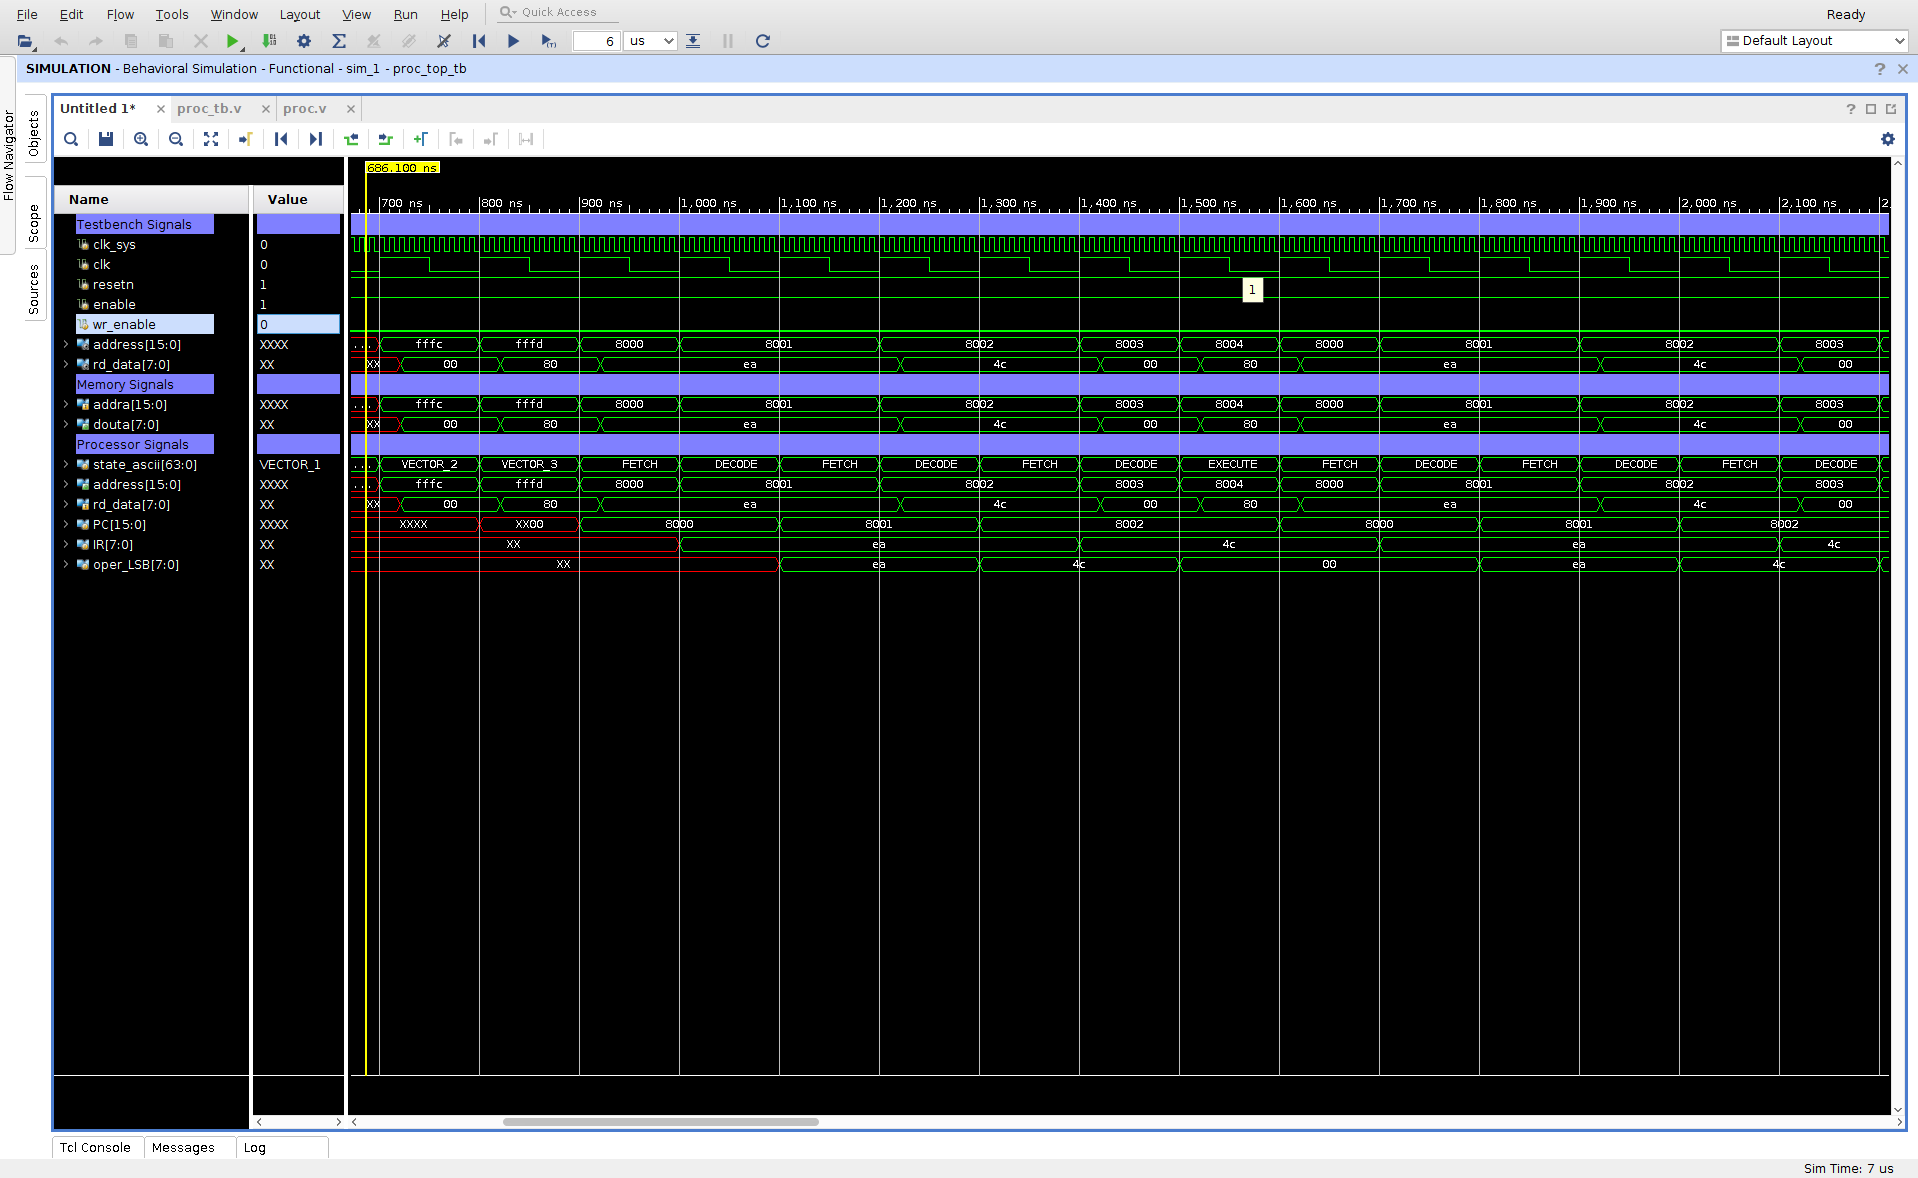The width and height of the screenshot is (1918, 1178).
Task: Open waveform settings gear
Action: tap(1887, 139)
